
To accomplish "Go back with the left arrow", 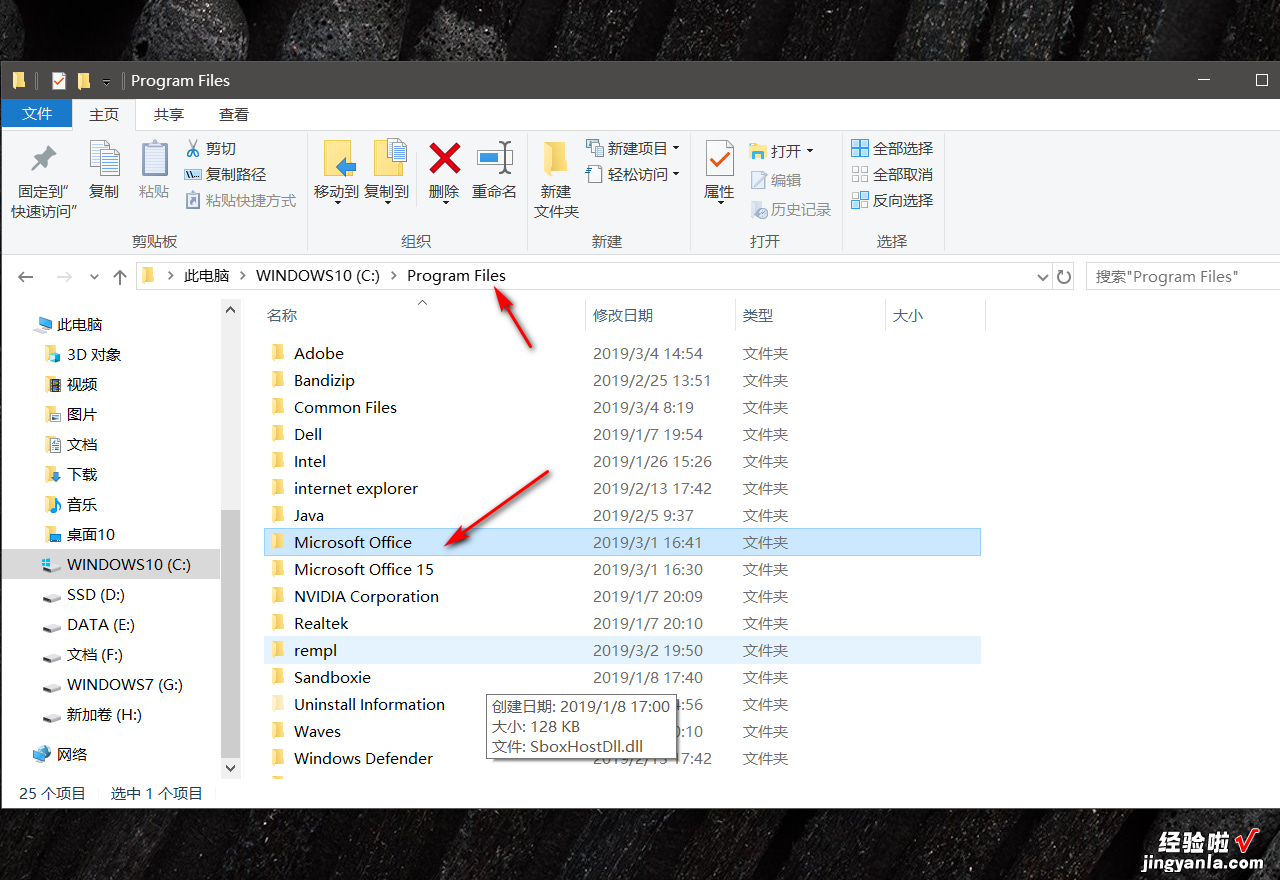I will point(26,276).
